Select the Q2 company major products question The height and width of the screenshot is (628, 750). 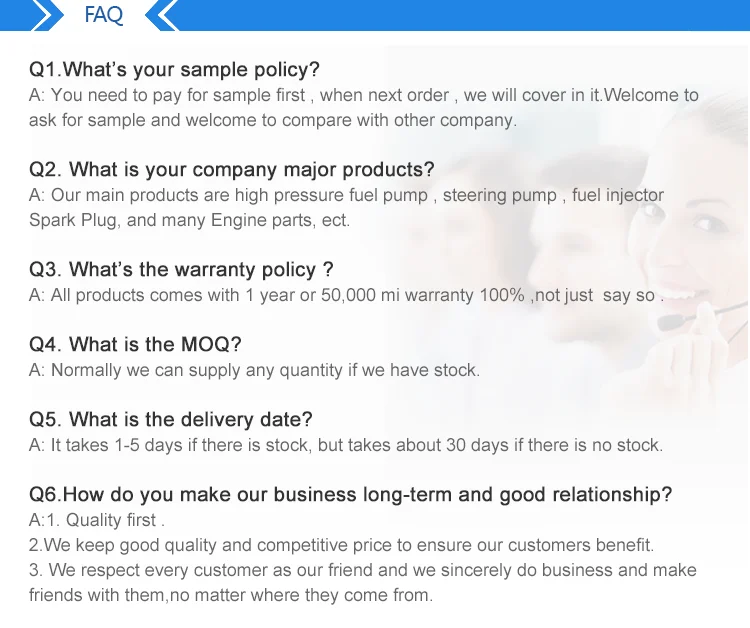pyautogui.click(x=232, y=169)
